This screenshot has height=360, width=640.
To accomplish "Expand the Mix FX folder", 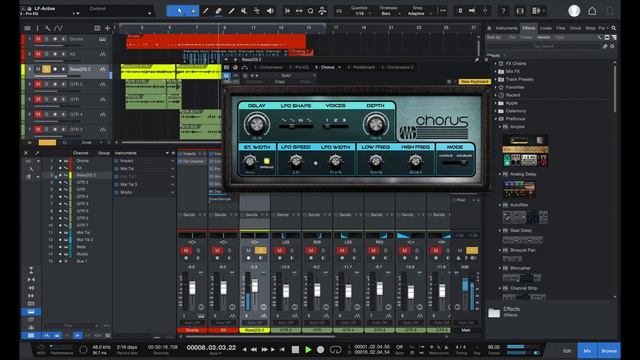I will (496, 71).
